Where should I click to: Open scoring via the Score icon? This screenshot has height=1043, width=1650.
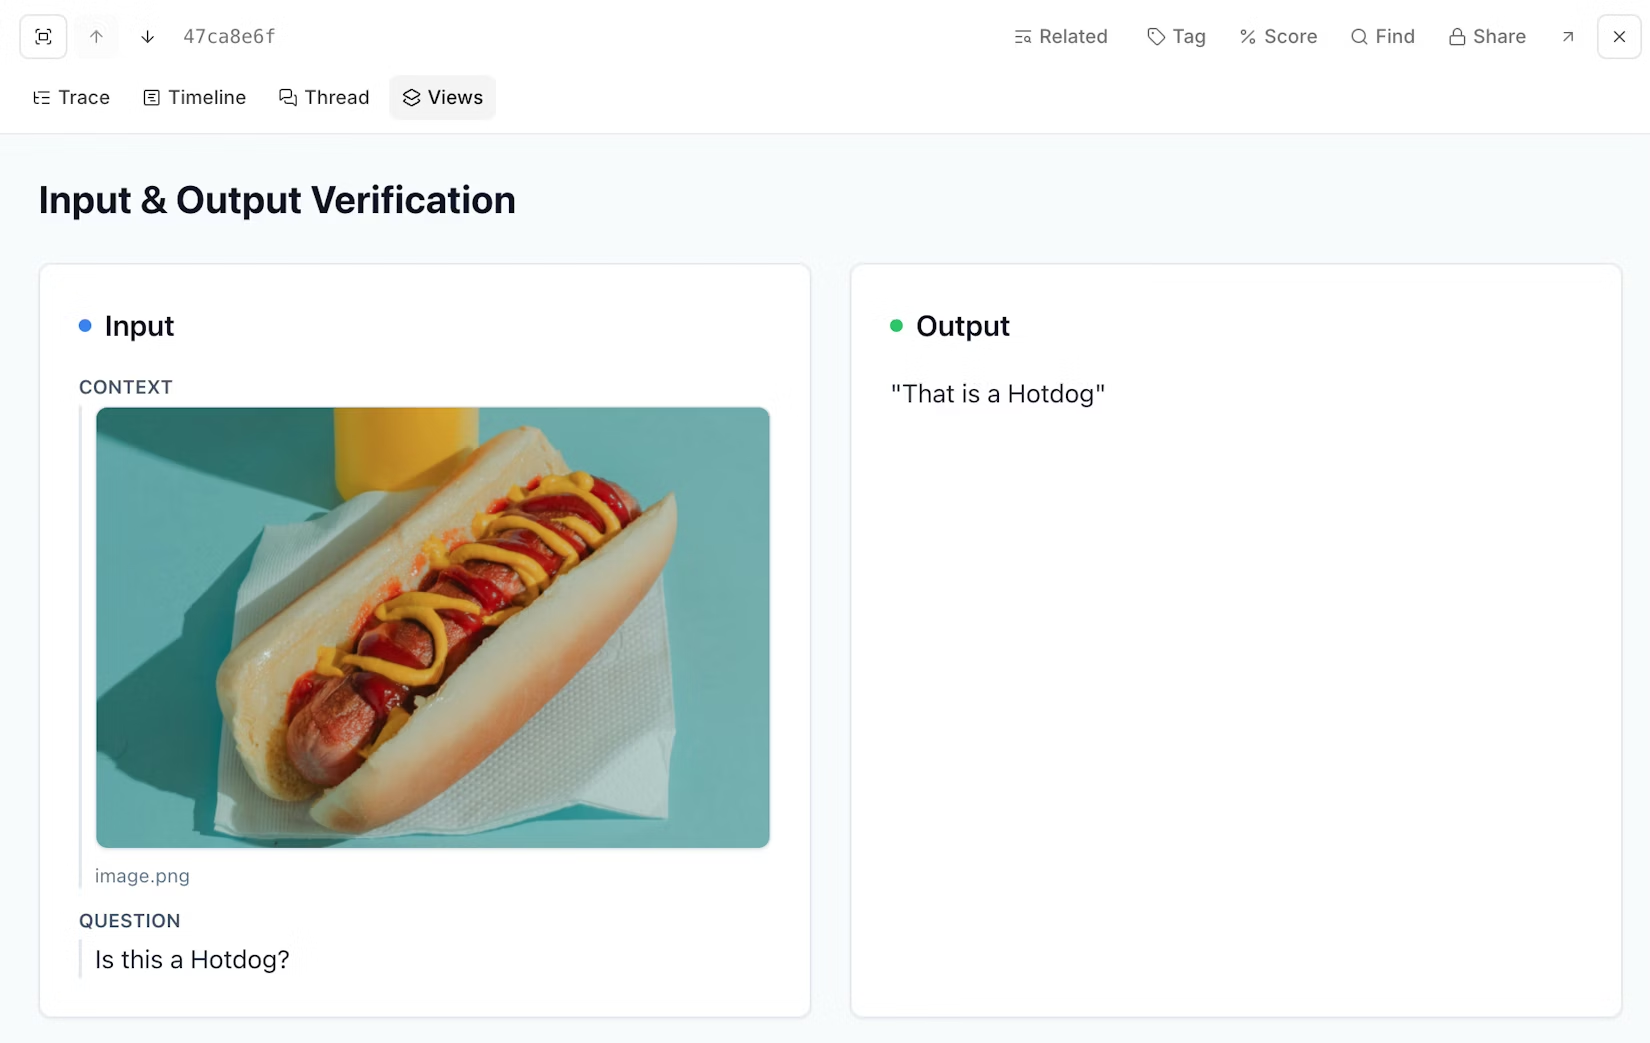pyautogui.click(x=1278, y=36)
